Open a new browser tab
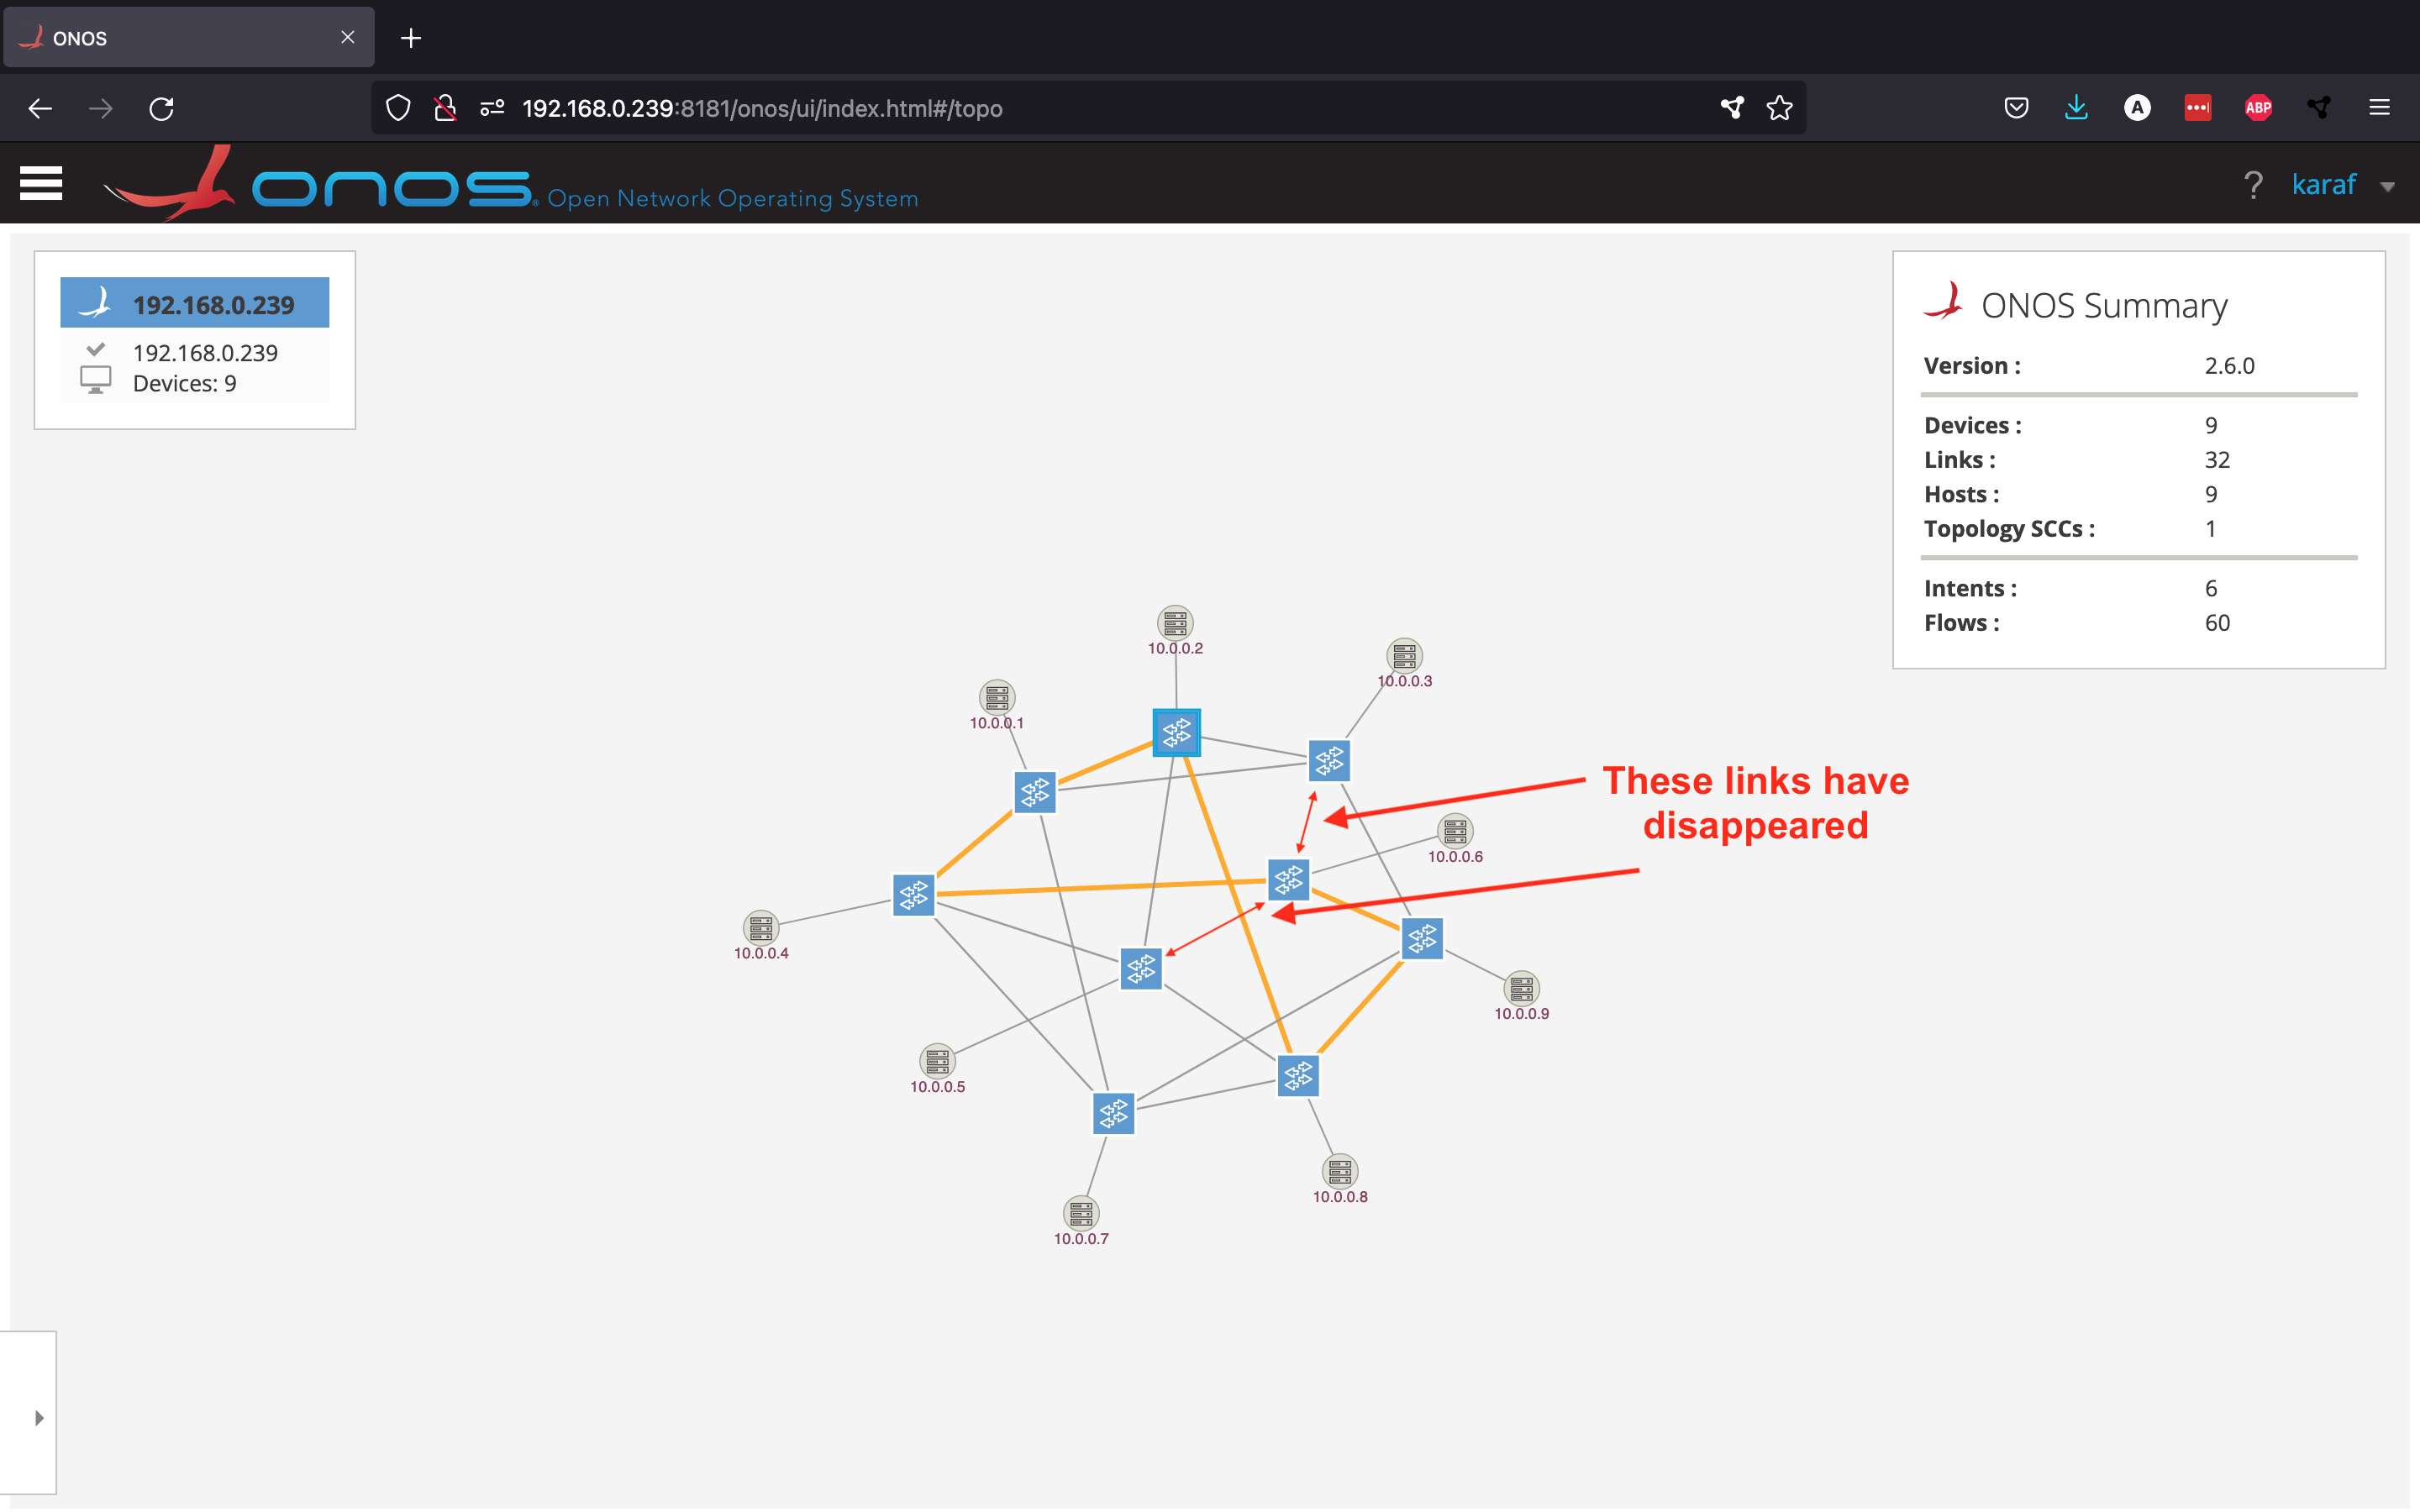2420x1512 pixels. pos(411,38)
